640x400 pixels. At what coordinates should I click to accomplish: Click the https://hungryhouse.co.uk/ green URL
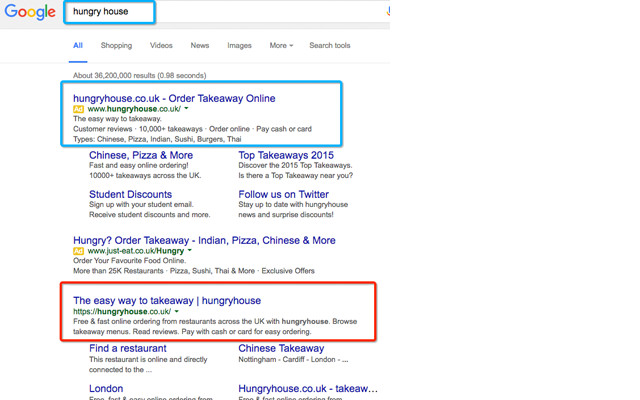(122, 311)
